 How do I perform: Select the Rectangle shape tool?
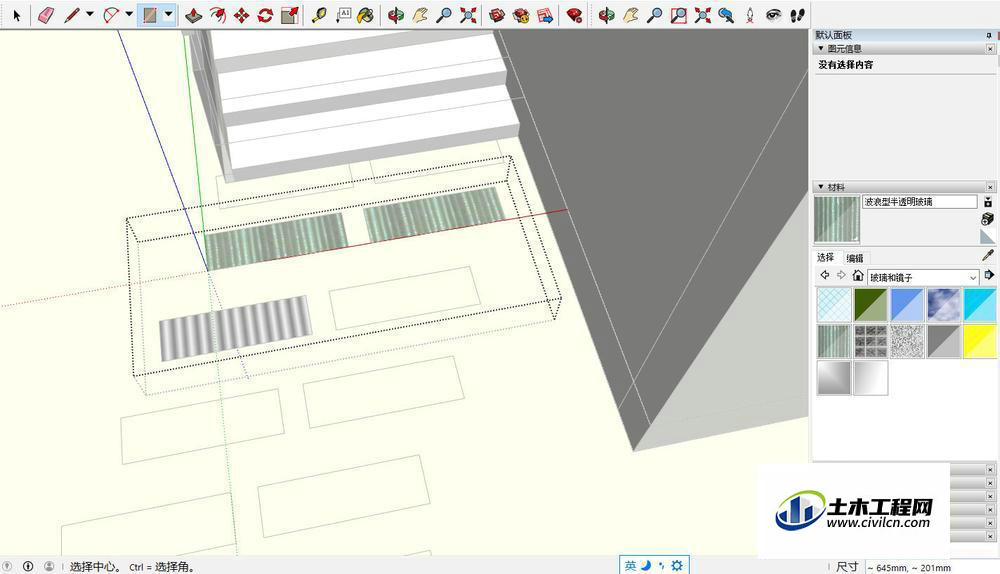tap(150, 15)
